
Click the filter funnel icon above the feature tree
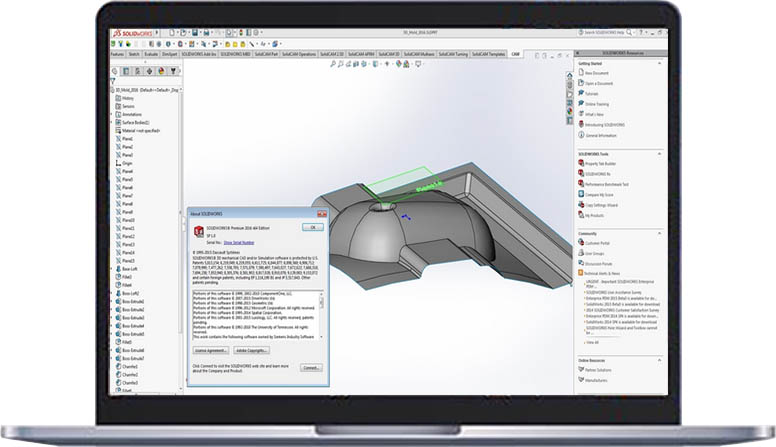coord(113,81)
